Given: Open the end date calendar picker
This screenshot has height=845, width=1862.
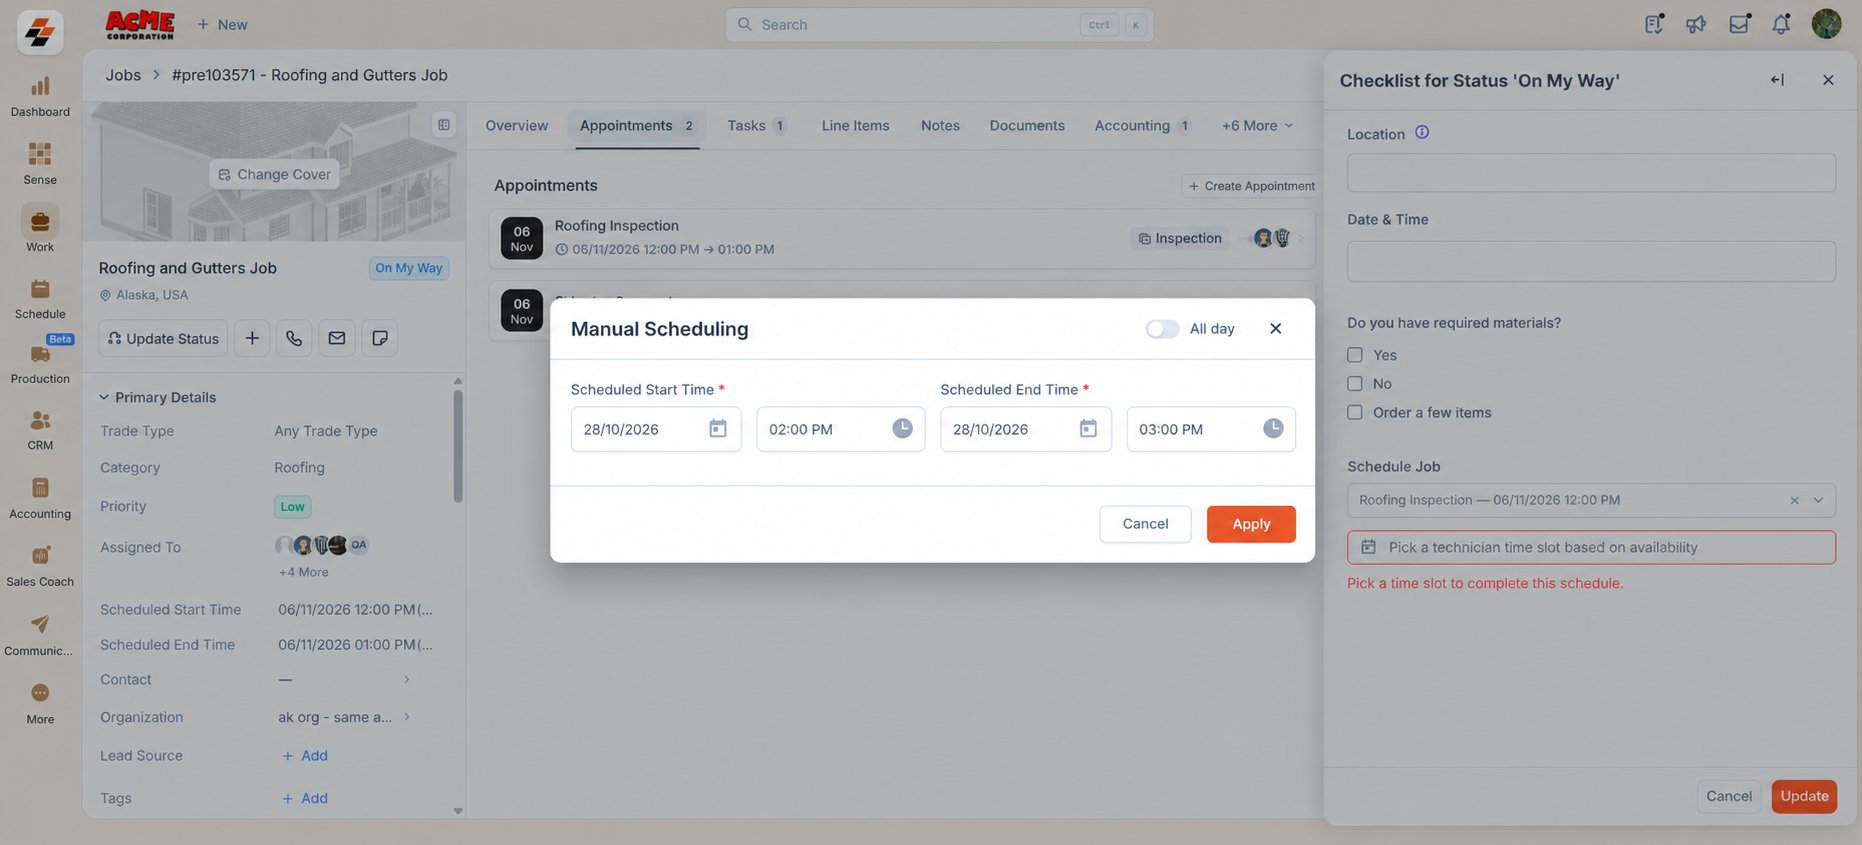Looking at the screenshot, I should (x=1088, y=429).
